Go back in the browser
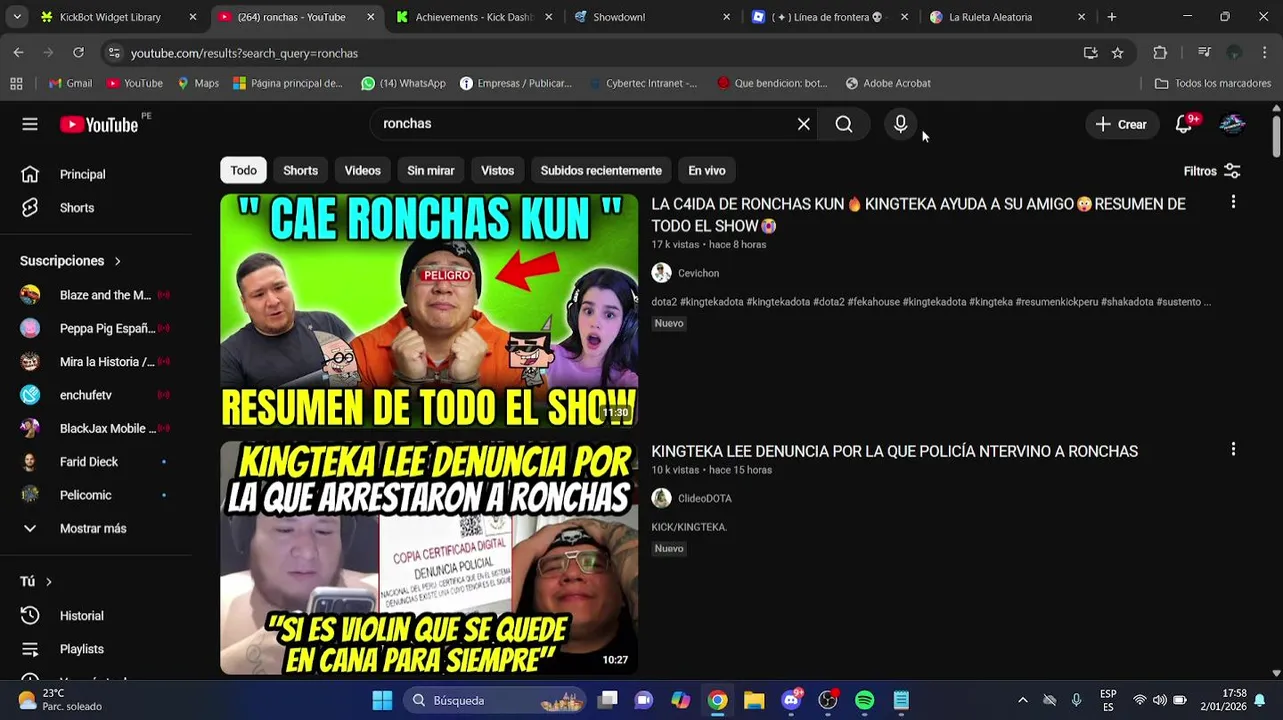Viewport: 1283px width, 720px height. (18, 53)
